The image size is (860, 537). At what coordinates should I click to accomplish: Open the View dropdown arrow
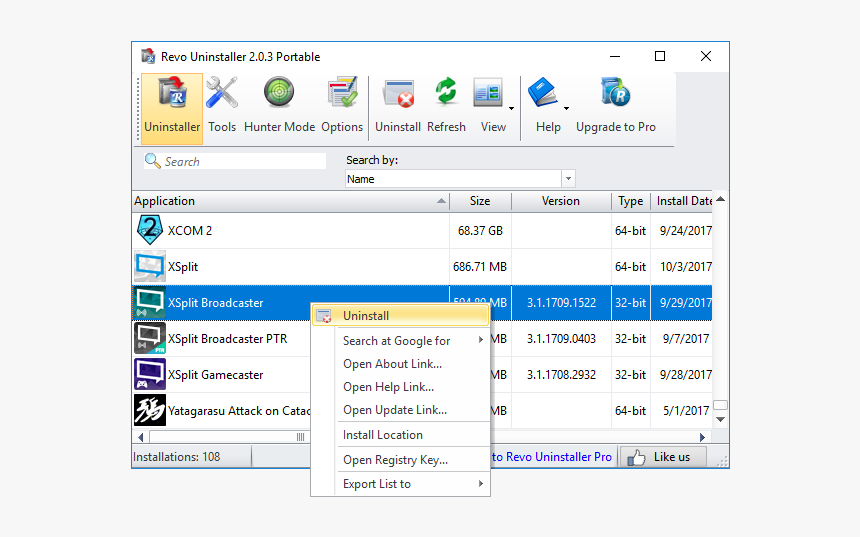[x=511, y=108]
